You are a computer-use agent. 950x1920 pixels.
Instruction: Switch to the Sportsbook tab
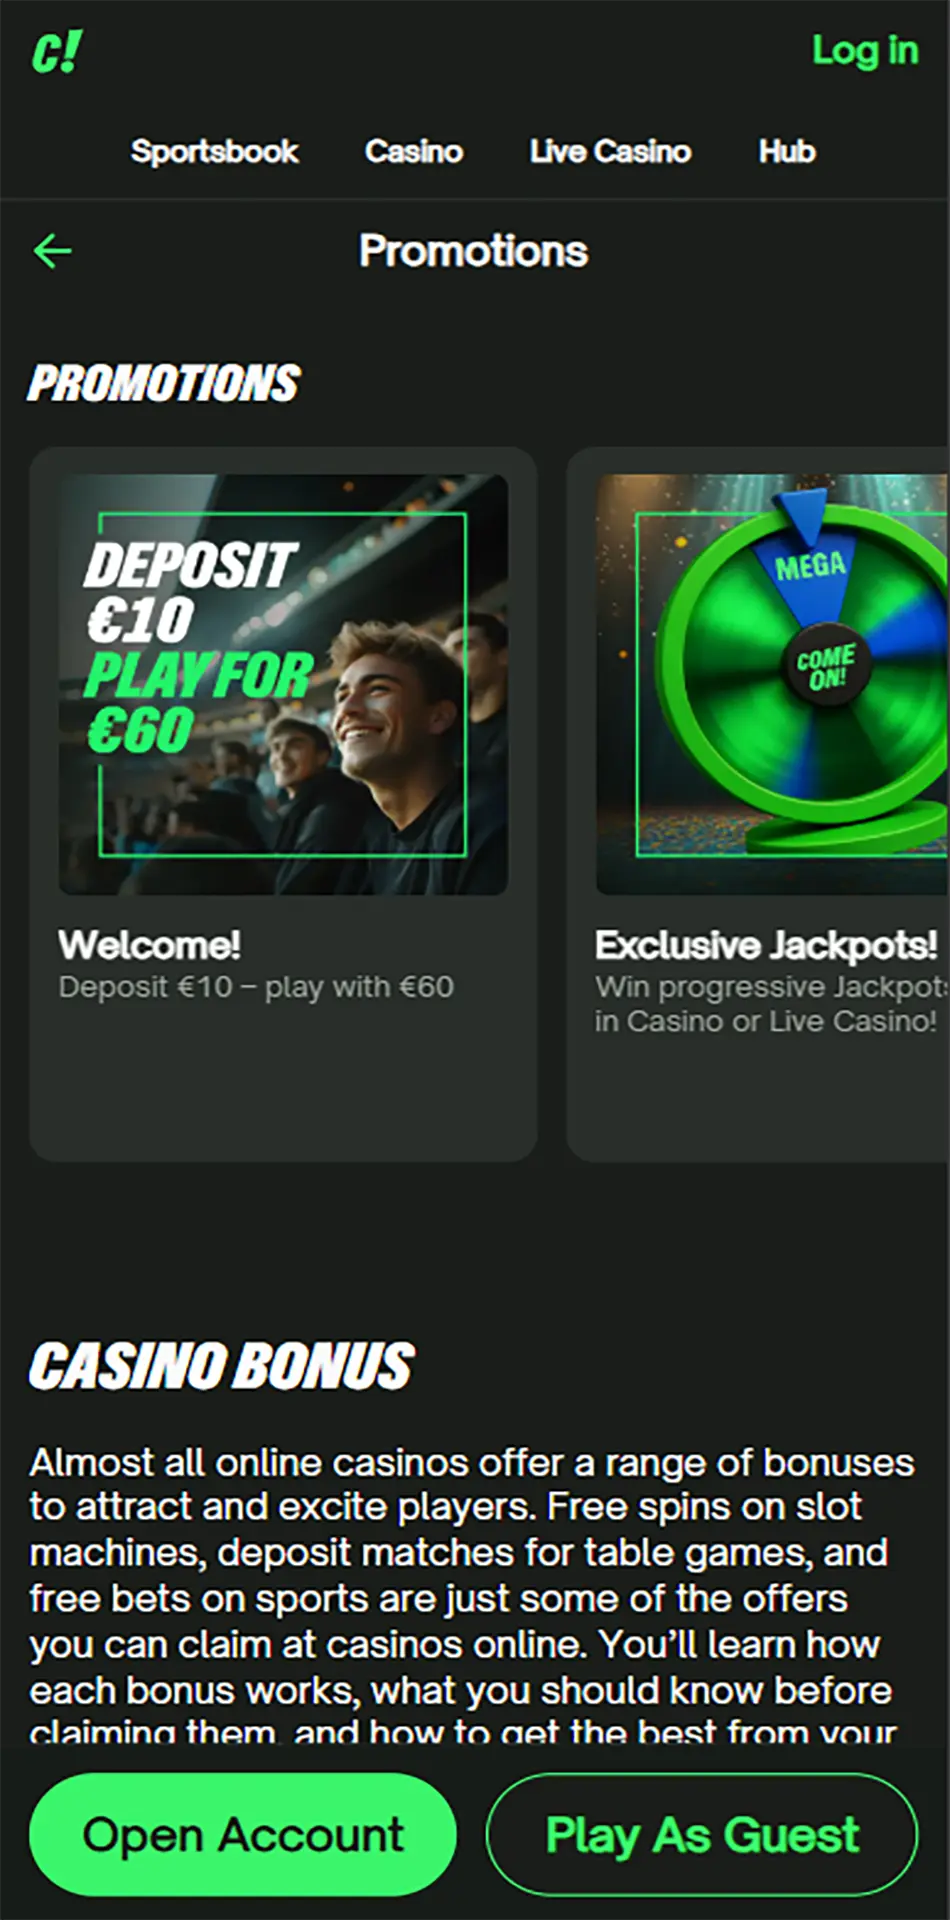tap(214, 152)
